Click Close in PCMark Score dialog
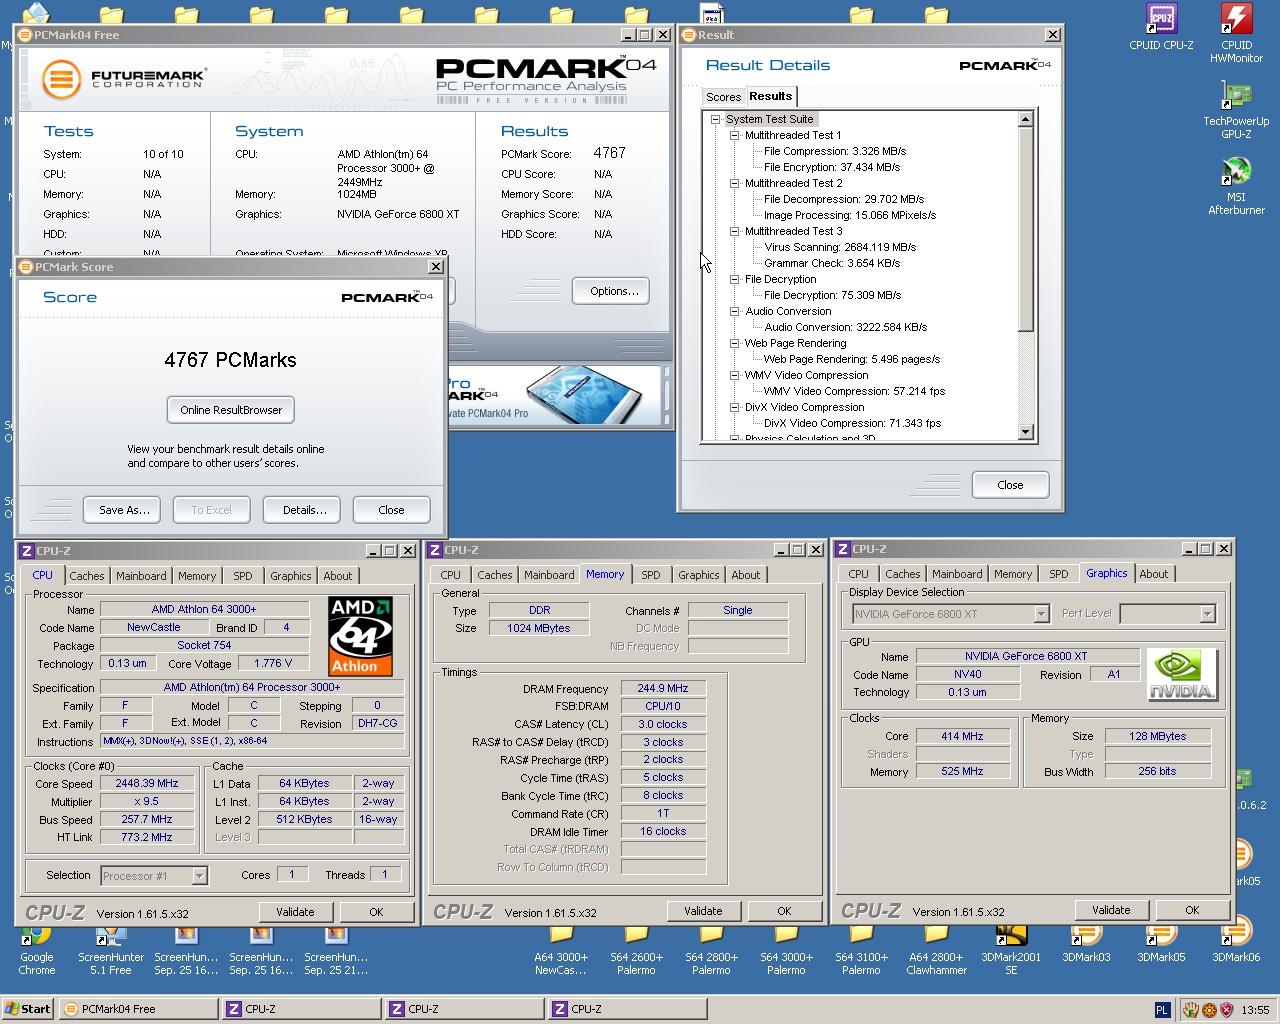 (391, 510)
